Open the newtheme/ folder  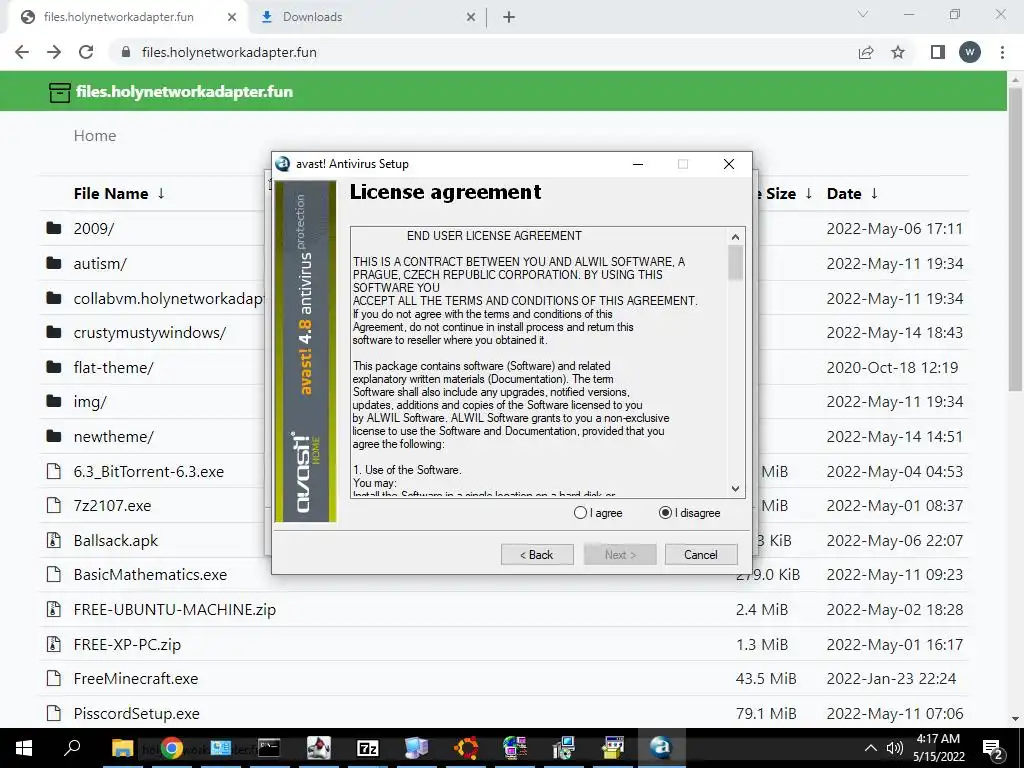pos(114,436)
